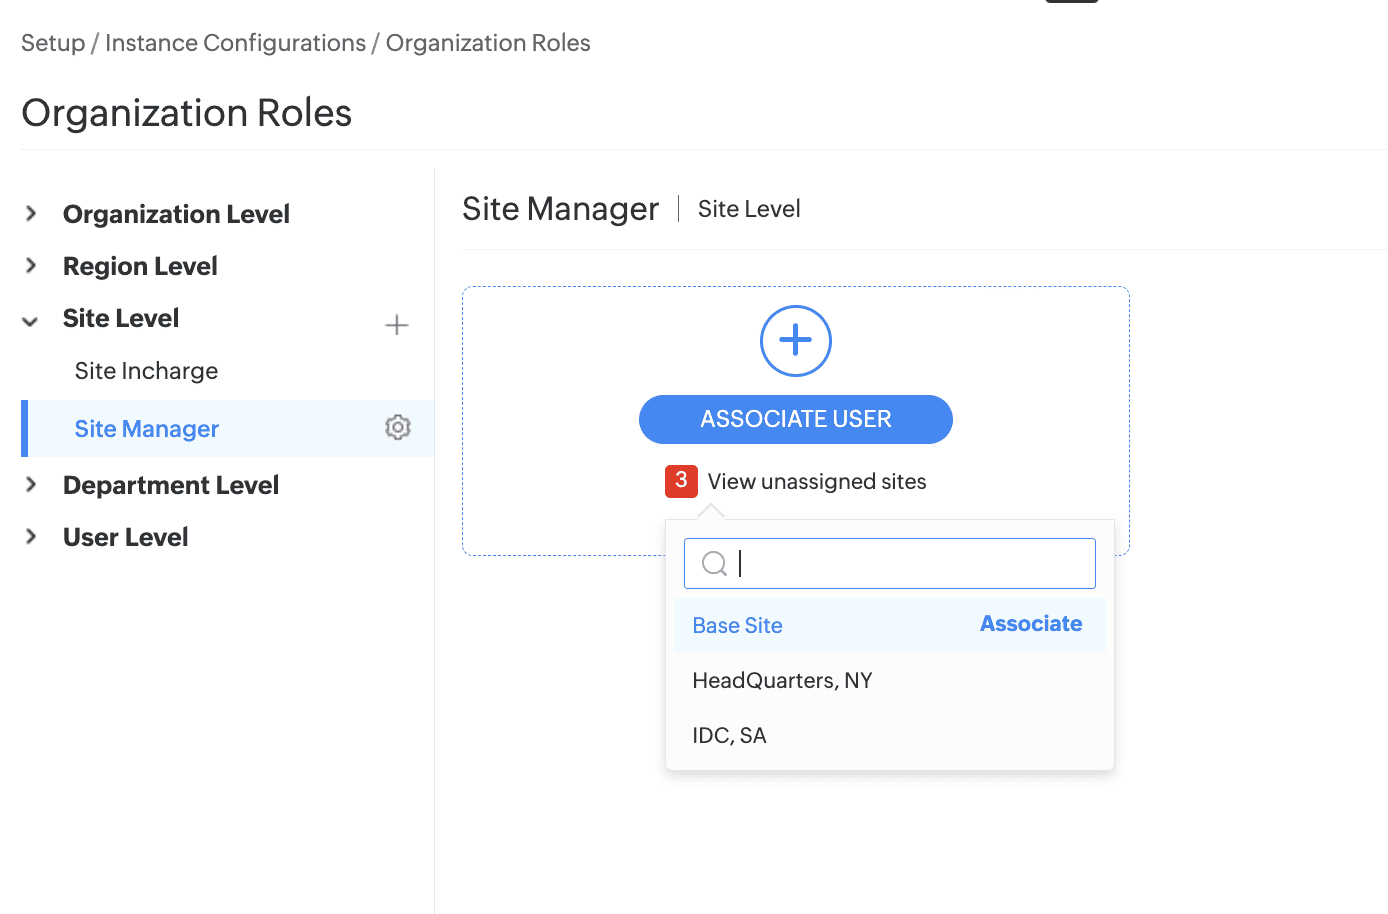Click the search magnifier icon in dropdown

pos(714,564)
